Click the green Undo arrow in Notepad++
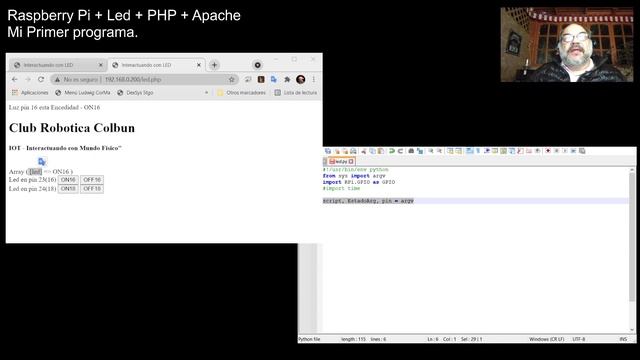Viewport: 640px width, 360px height. pyautogui.click(x=391, y=151)
